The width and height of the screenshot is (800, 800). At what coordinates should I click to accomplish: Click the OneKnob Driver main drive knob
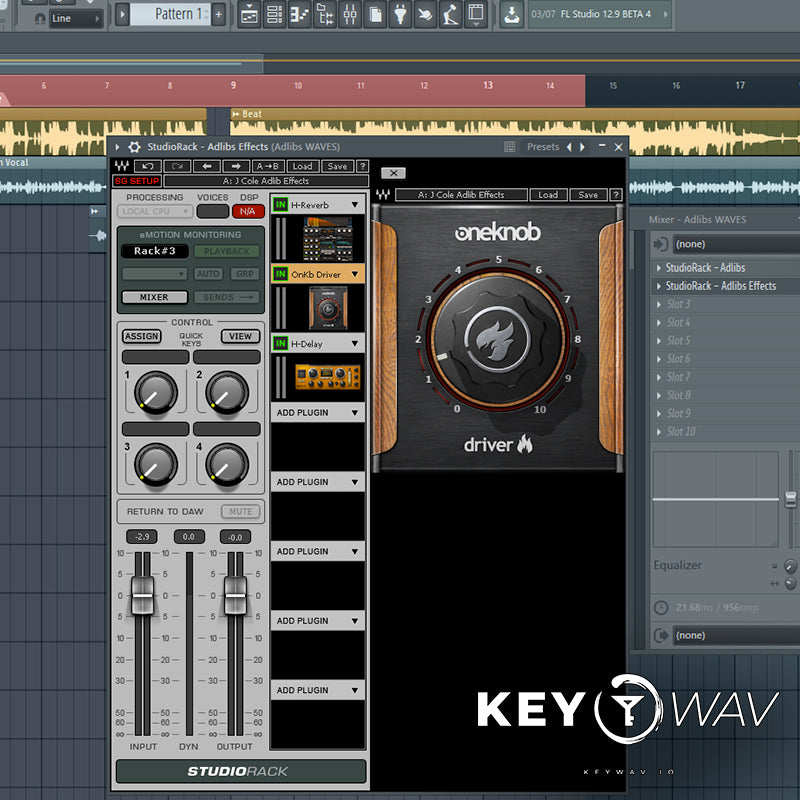pos(497,339)
